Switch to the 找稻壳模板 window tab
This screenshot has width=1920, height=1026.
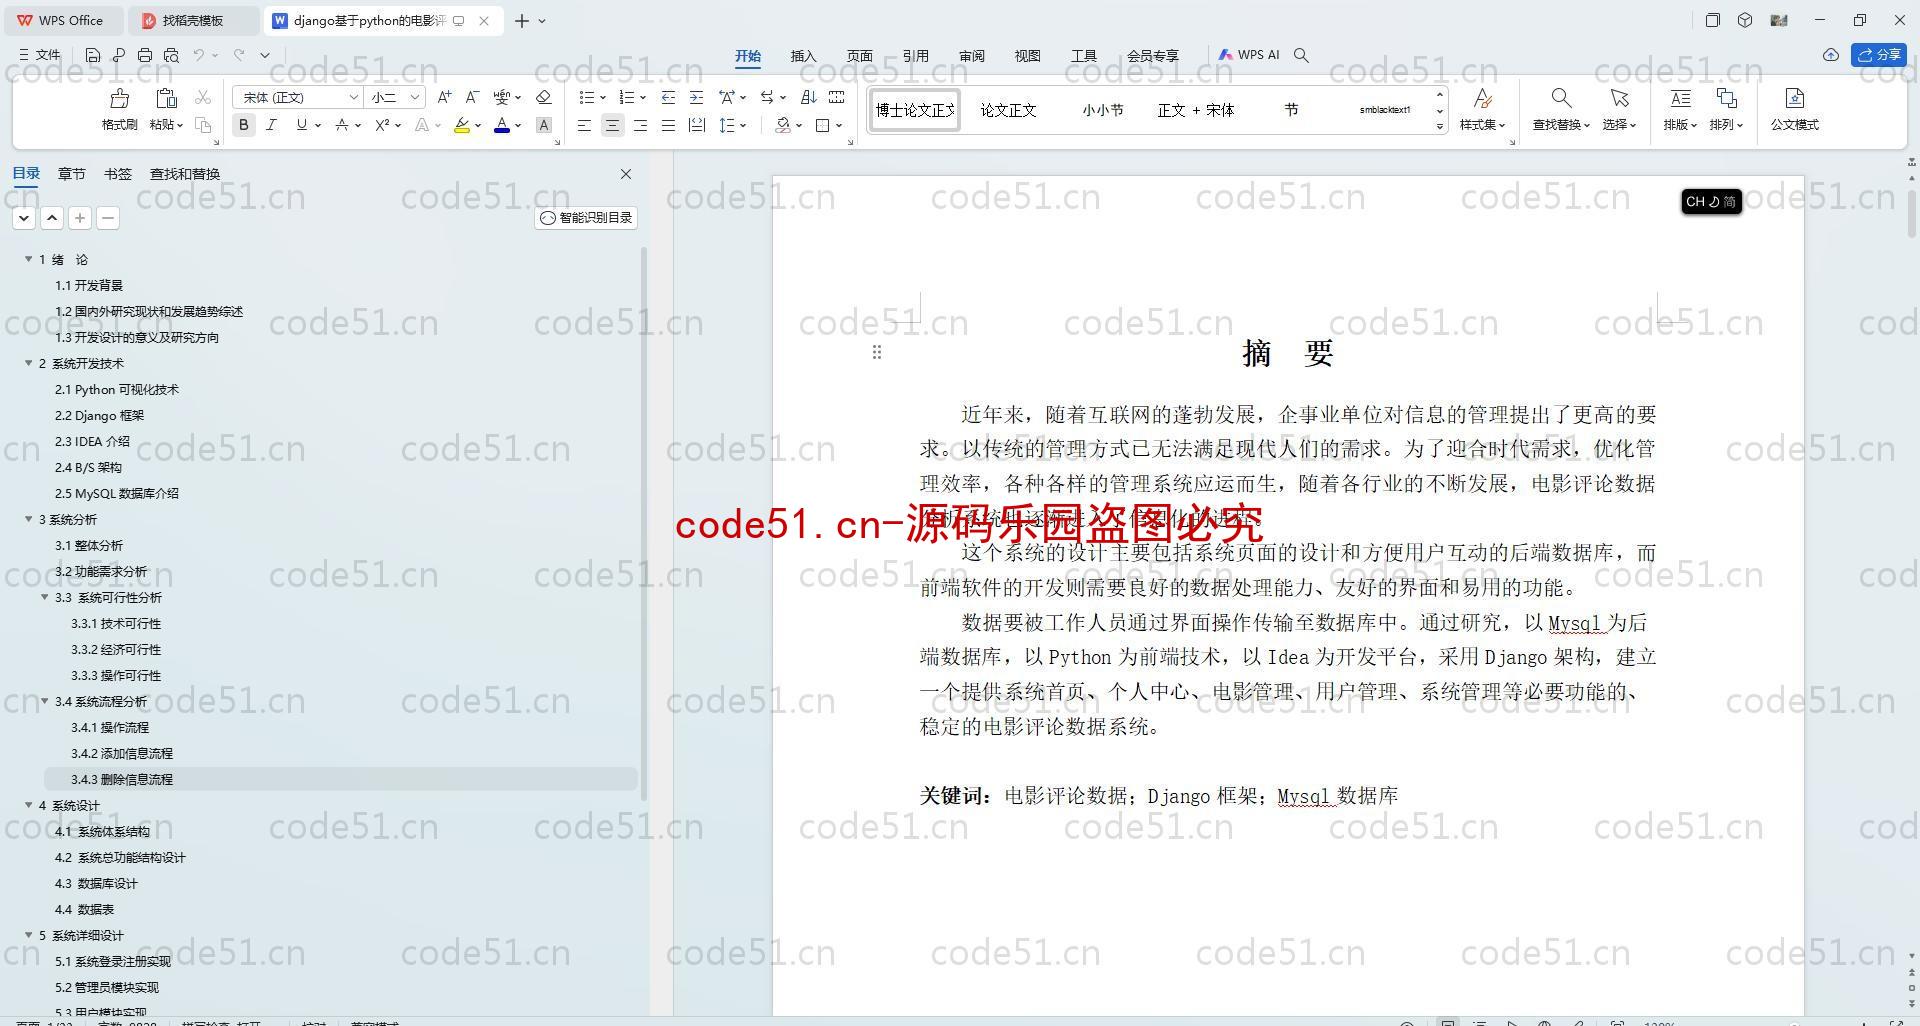193,20
